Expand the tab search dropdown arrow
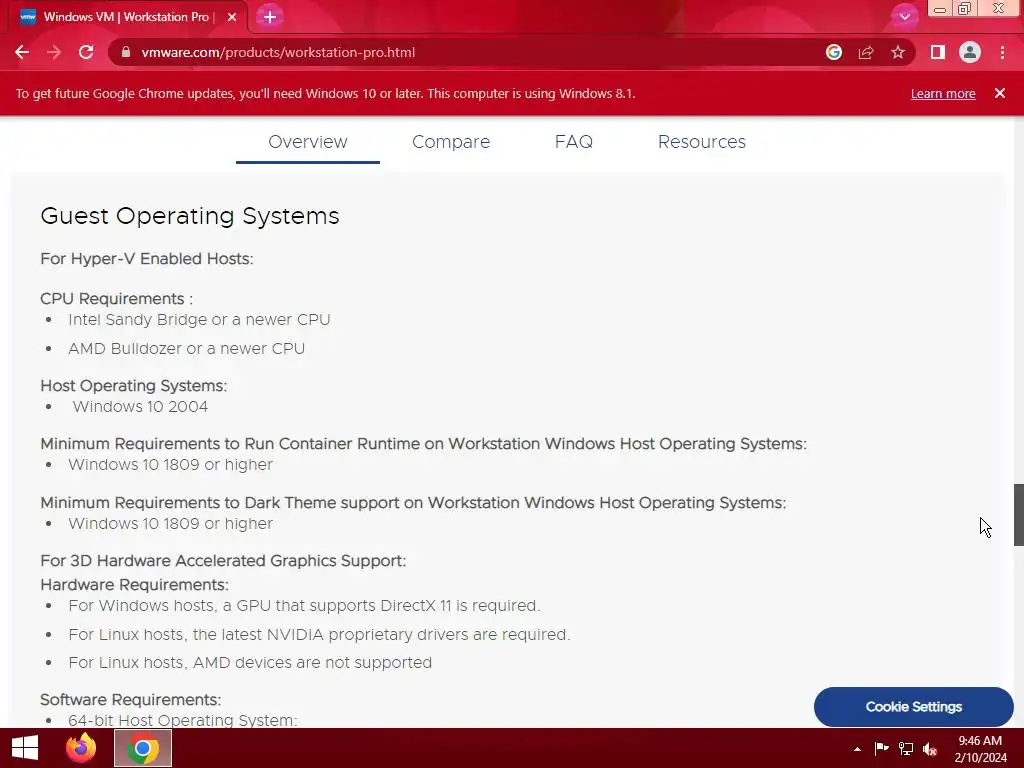This screenshot has height=768, width=1024. click(x=904, y=17)
